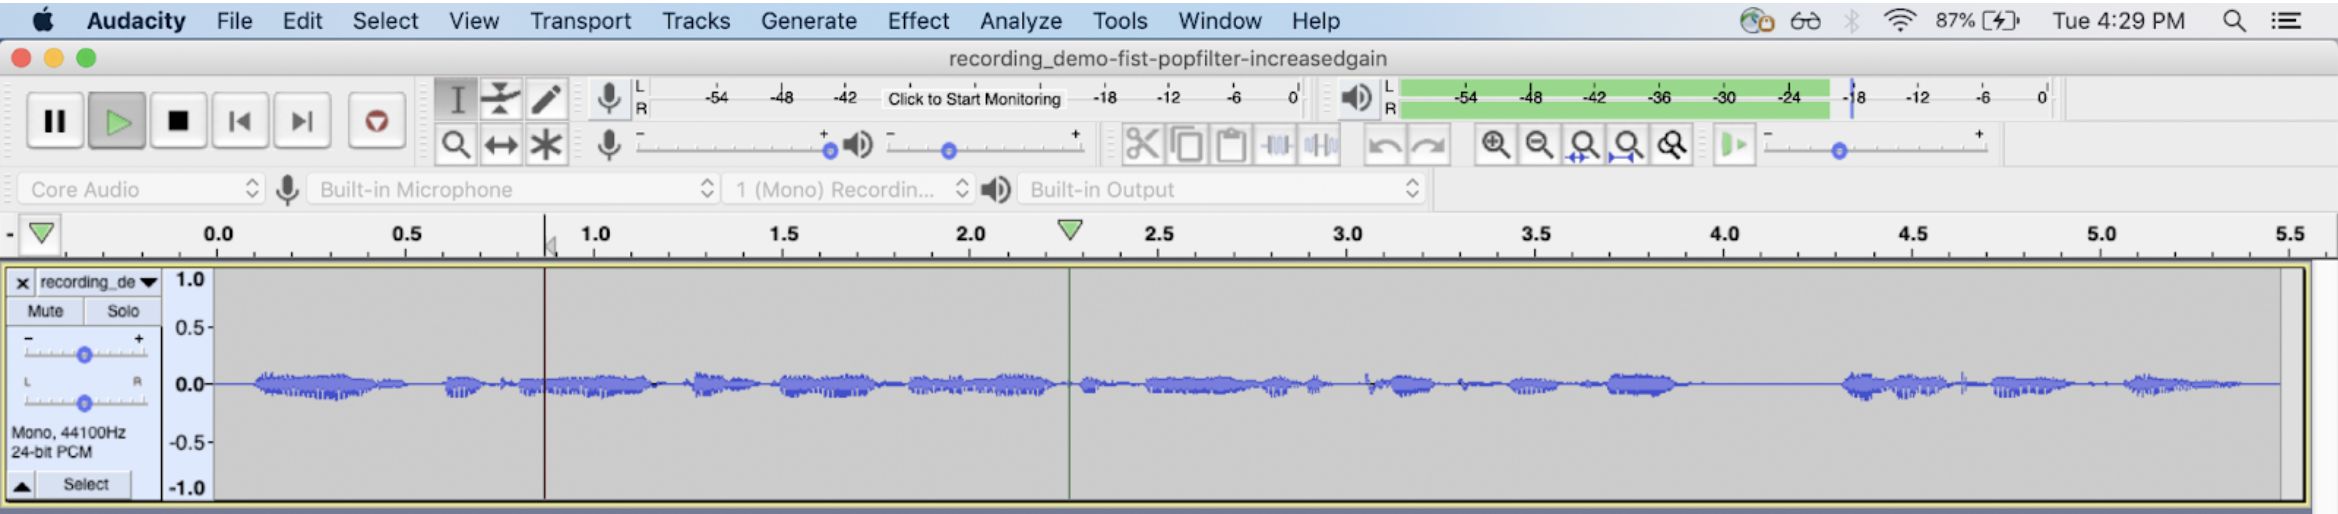The image size is (2338, 514).
Task: Select the Envelope tool
Action: coord(501,99)
